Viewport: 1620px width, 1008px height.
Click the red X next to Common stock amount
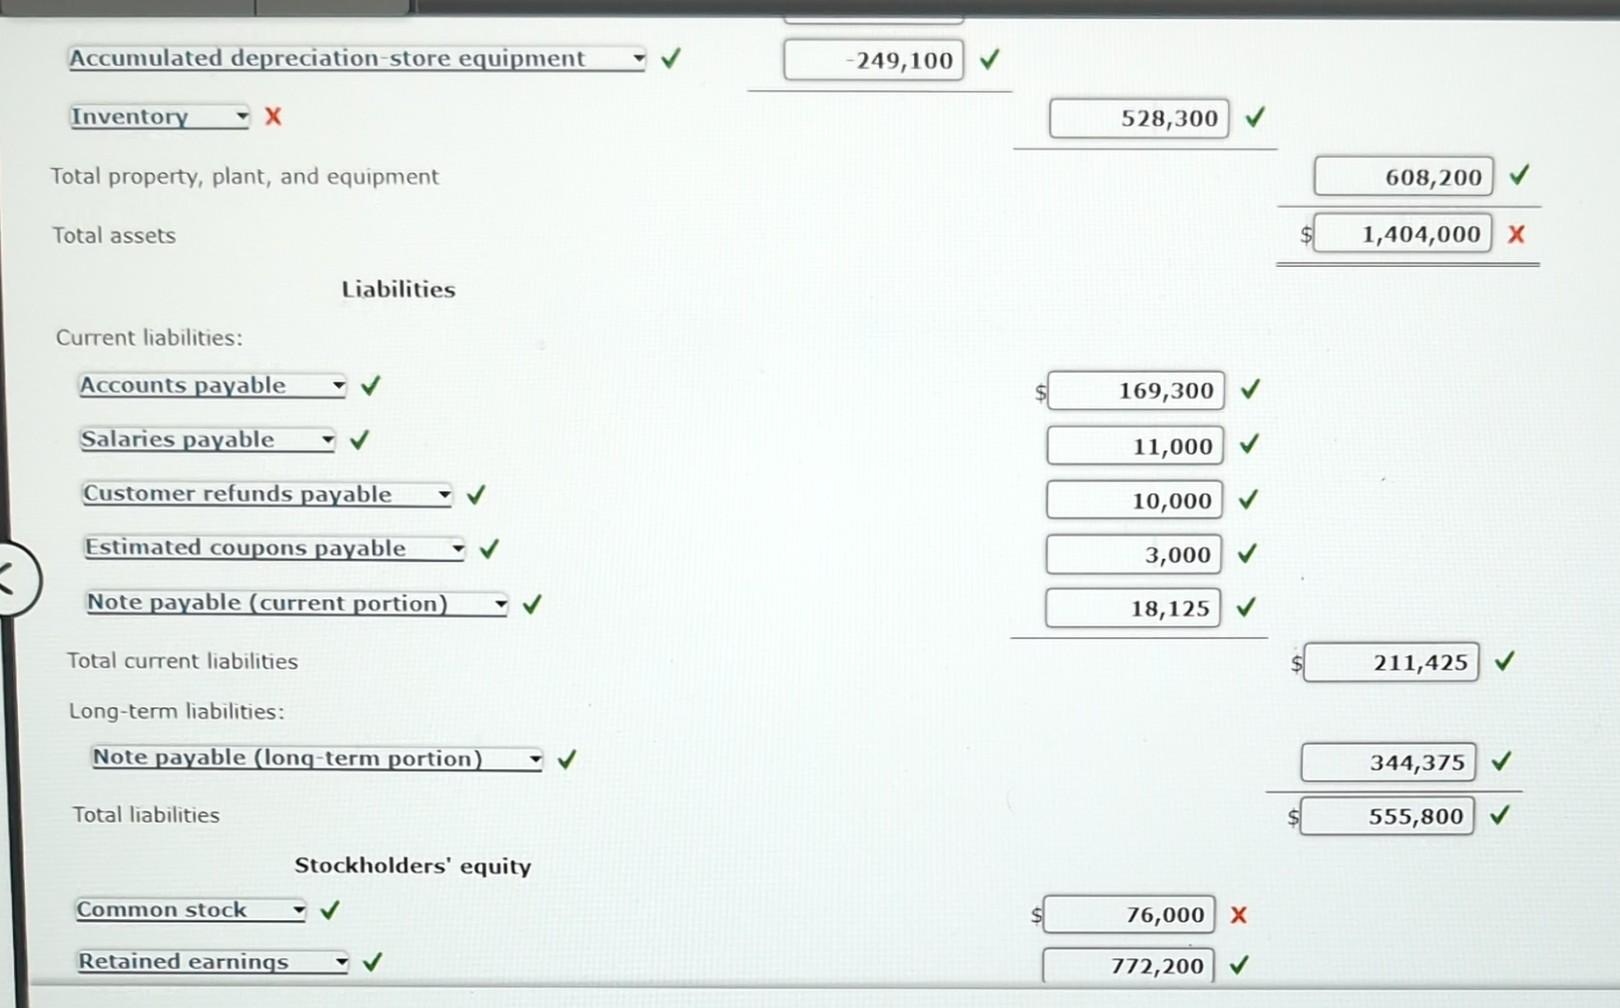coord(1238,913)
